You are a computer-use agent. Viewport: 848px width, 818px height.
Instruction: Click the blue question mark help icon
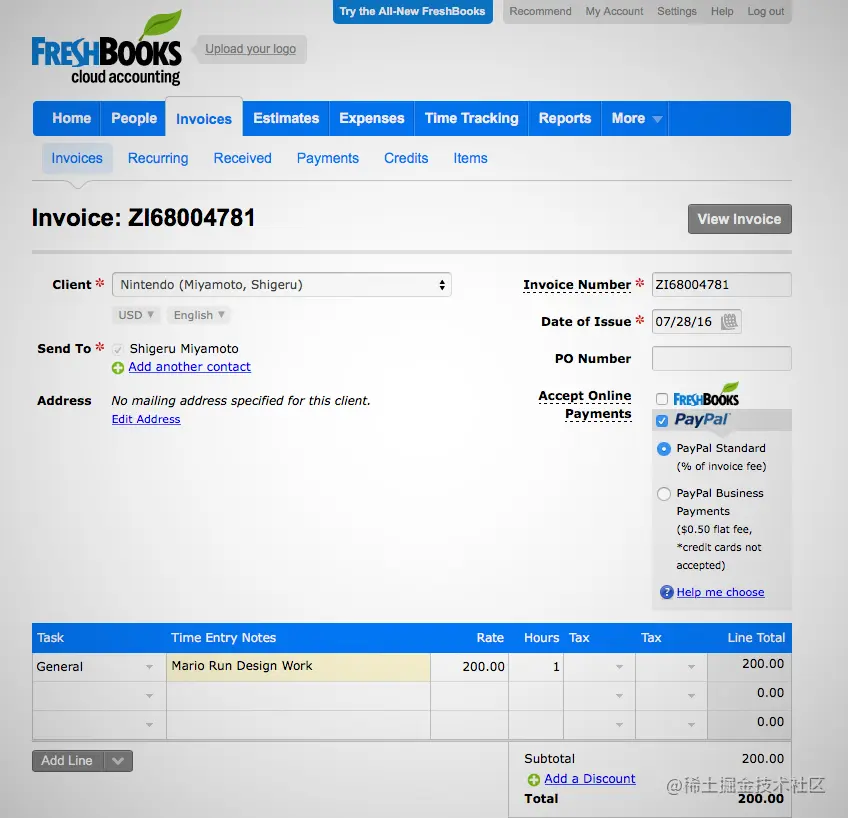[x=666, y=592]
